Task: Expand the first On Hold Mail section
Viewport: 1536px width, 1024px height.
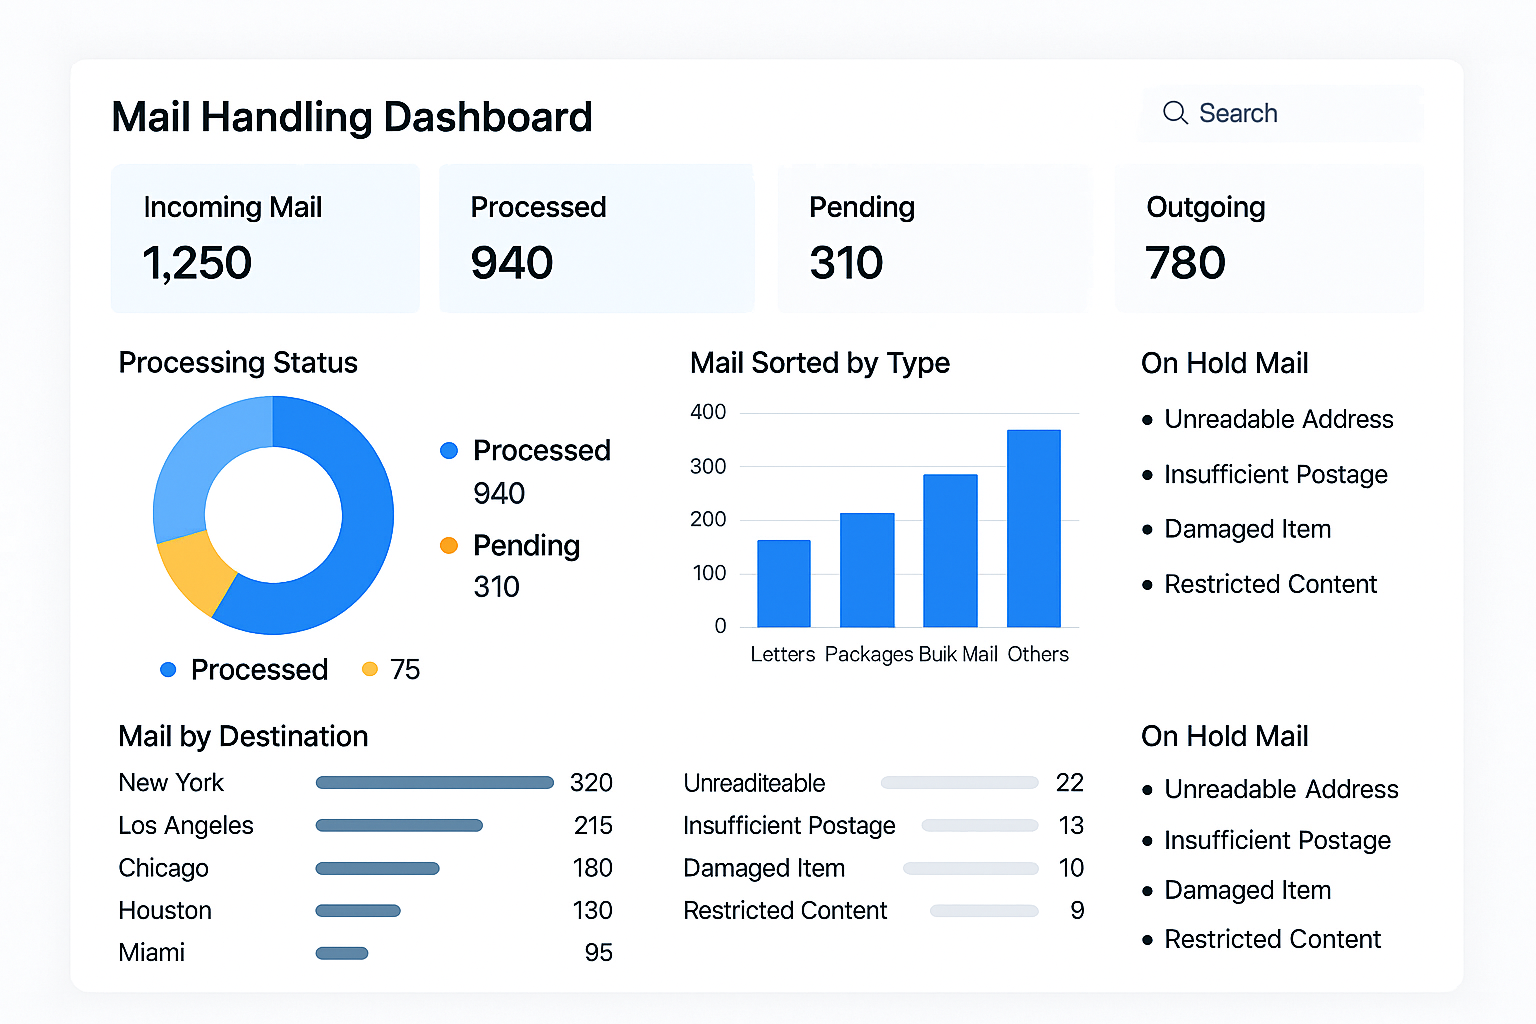Action: pyautogui.click(x=1224, y=363)
